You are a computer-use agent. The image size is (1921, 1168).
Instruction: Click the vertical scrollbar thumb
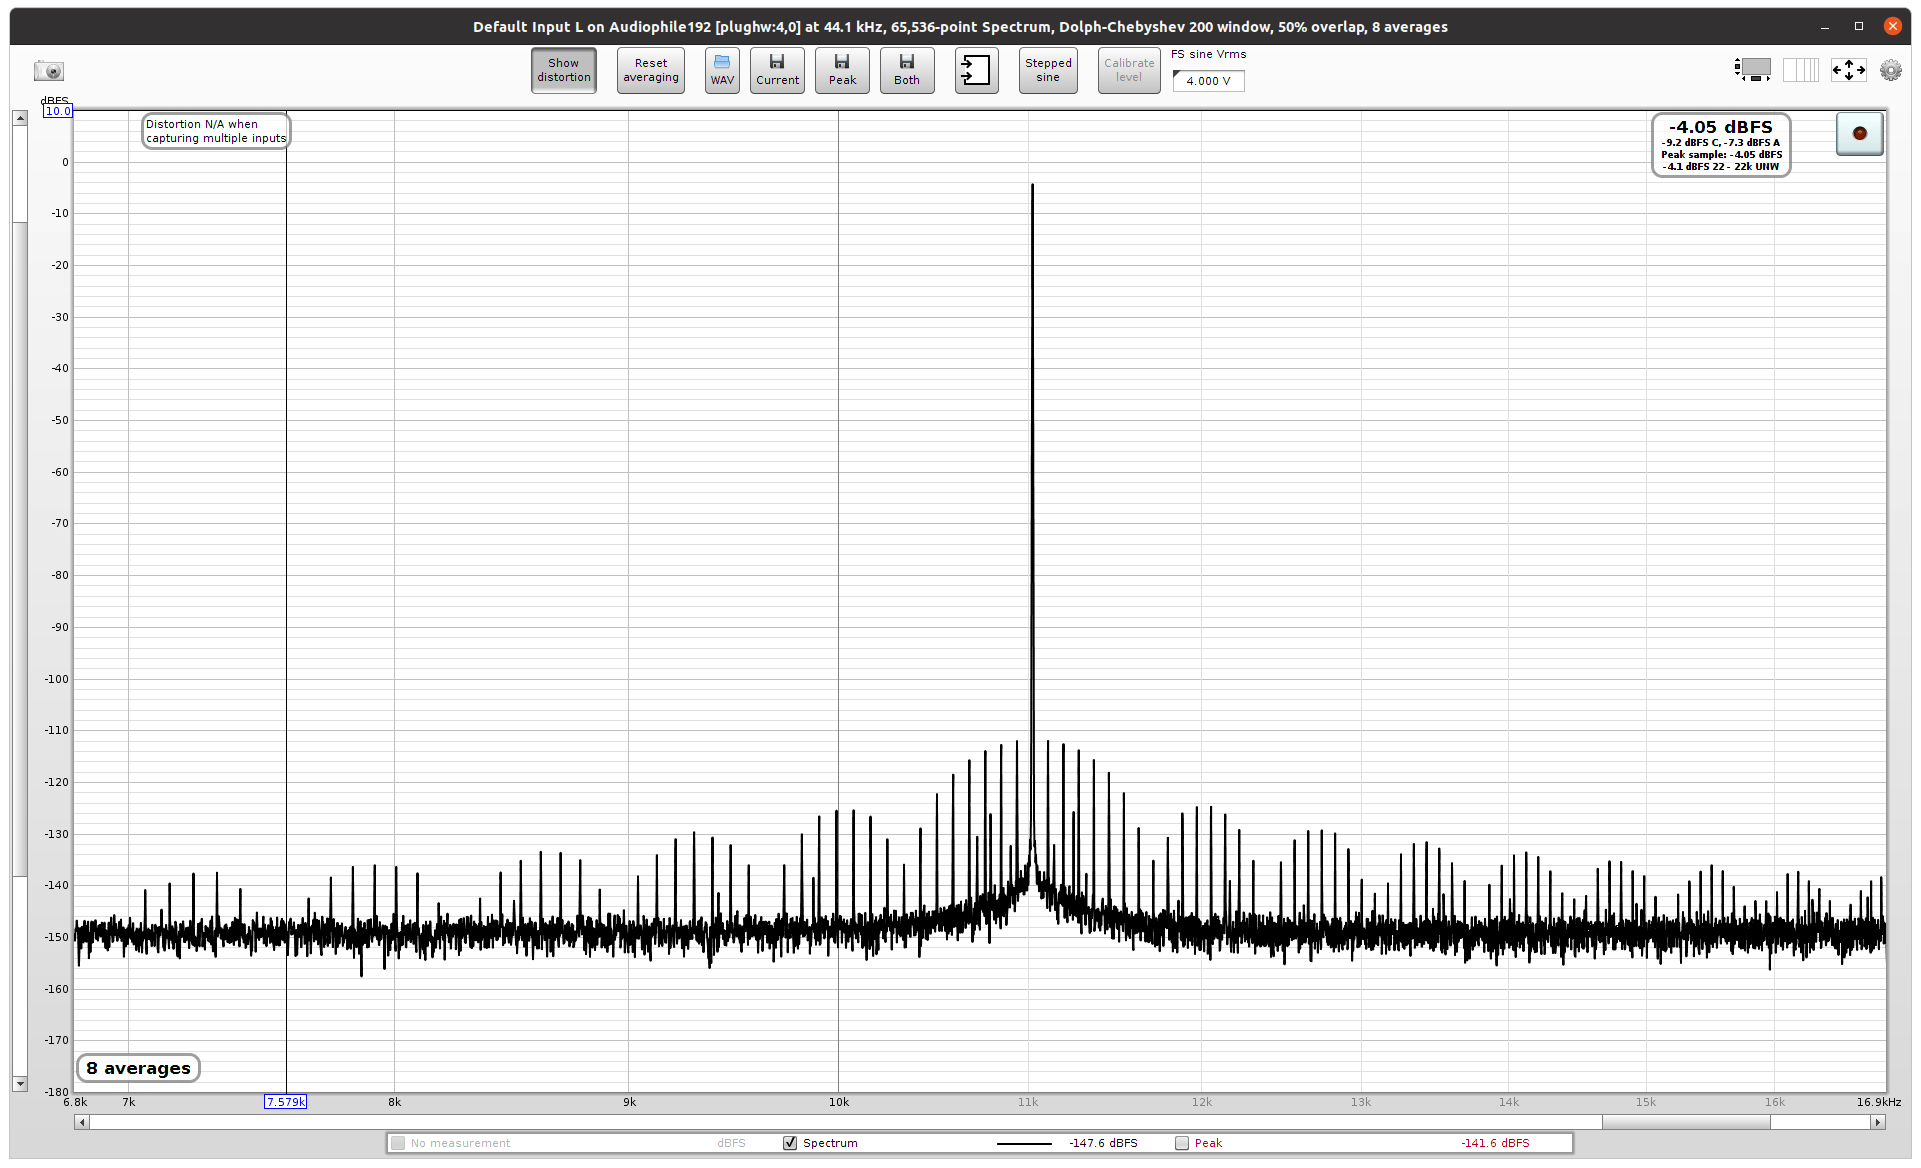pos(20,548)
